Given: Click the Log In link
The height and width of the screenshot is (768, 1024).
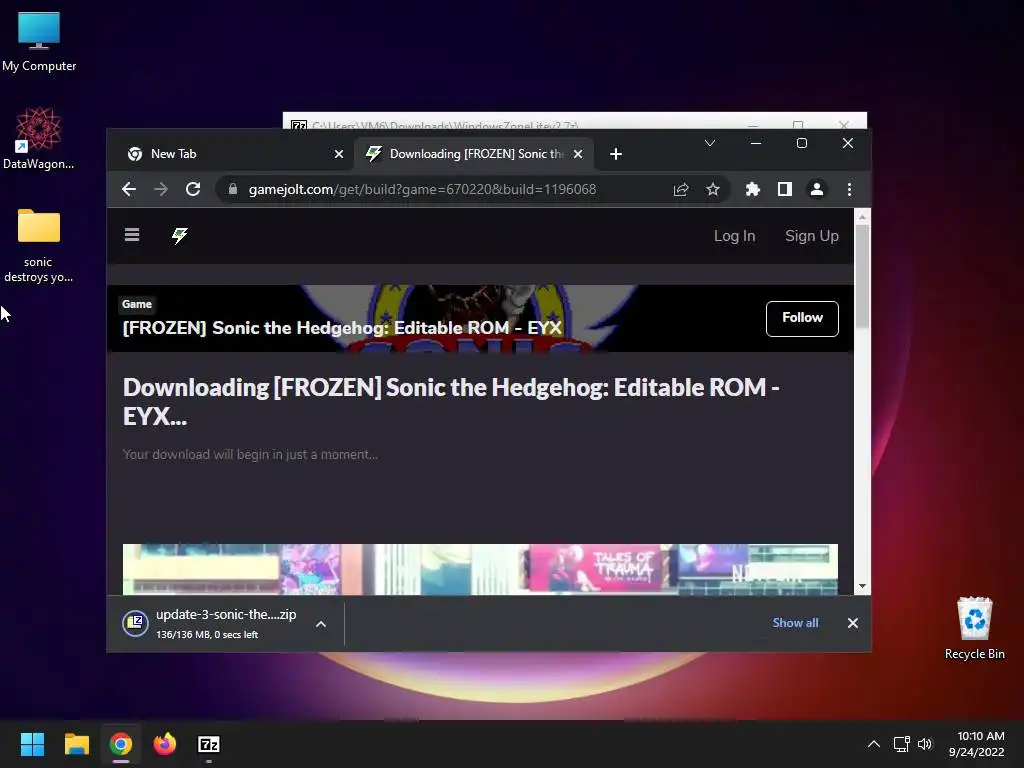Looking at the screenshot, I should (734, 236).
